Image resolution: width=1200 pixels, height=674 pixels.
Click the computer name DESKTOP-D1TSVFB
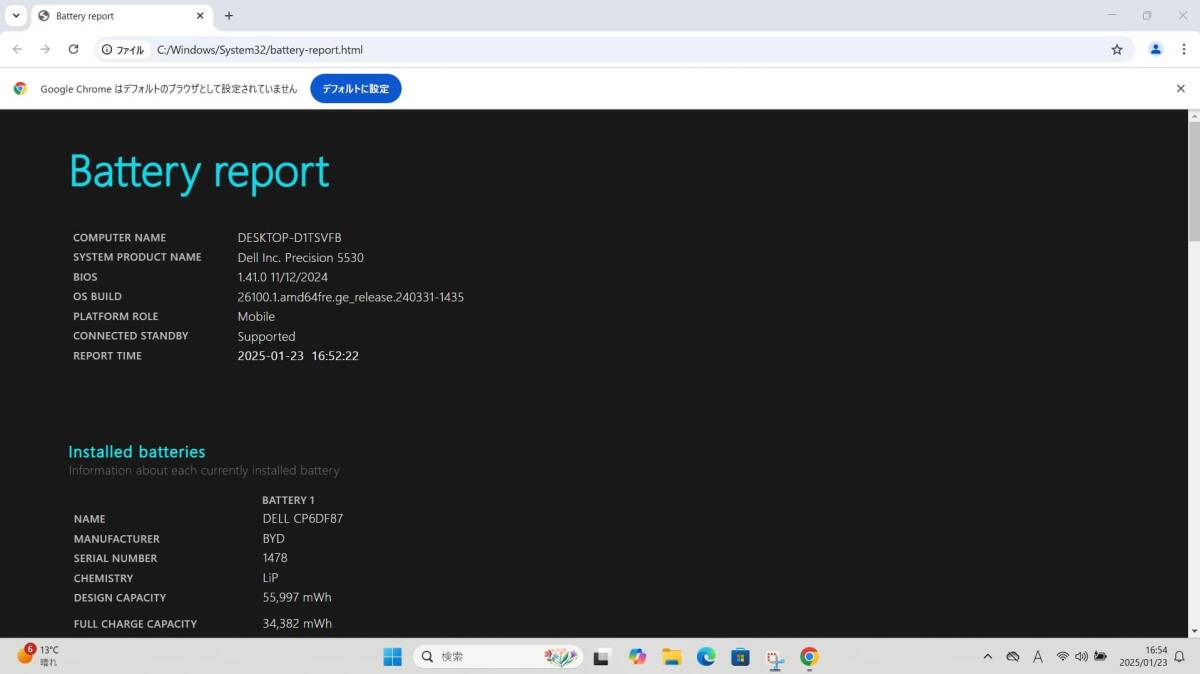click(289, 237)
